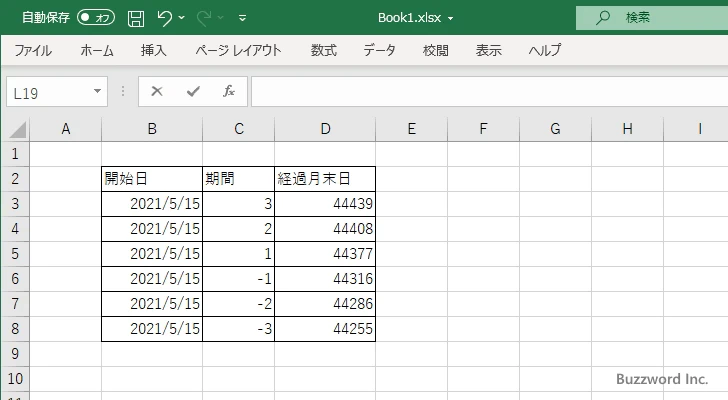
Task: Select column H header
Action: click(x=627, y=129)
